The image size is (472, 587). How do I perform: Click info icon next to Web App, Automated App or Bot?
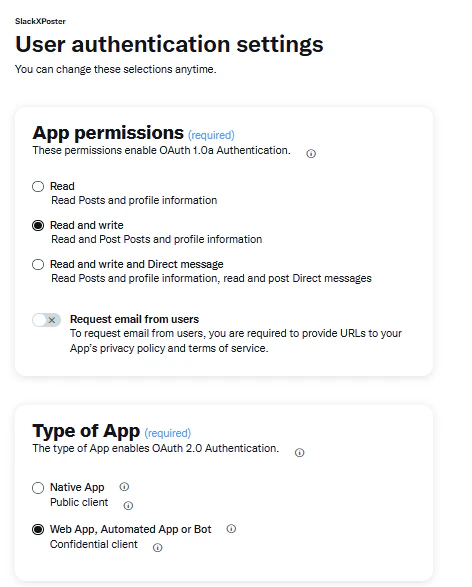231,529
